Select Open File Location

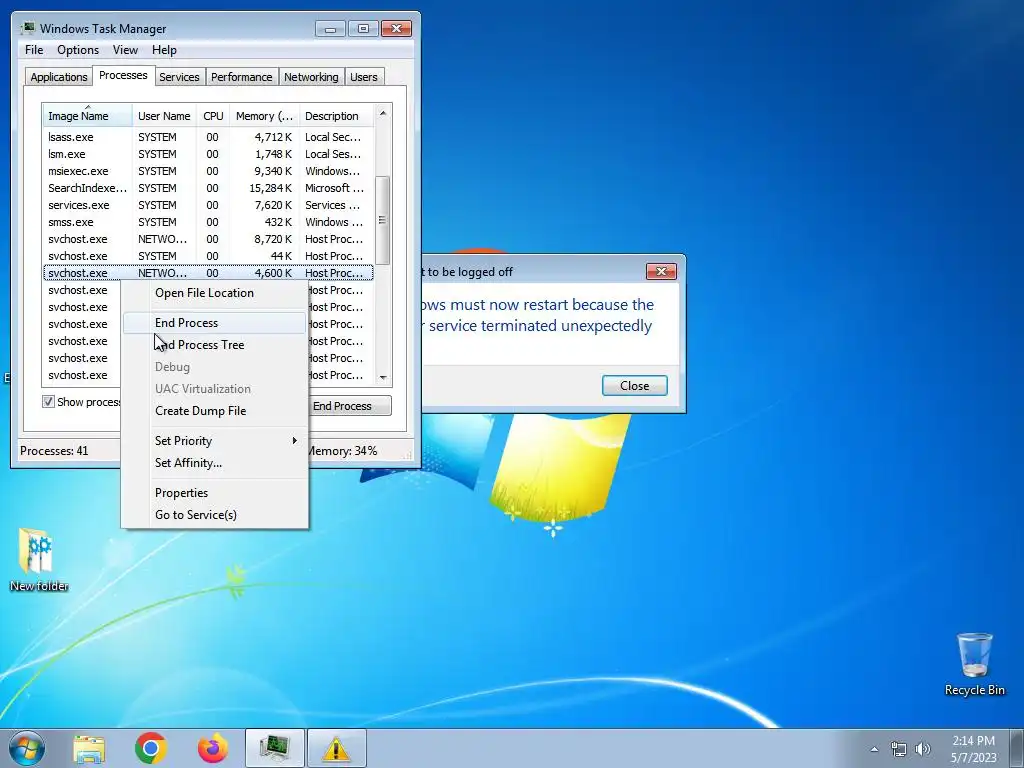(214, 293)
